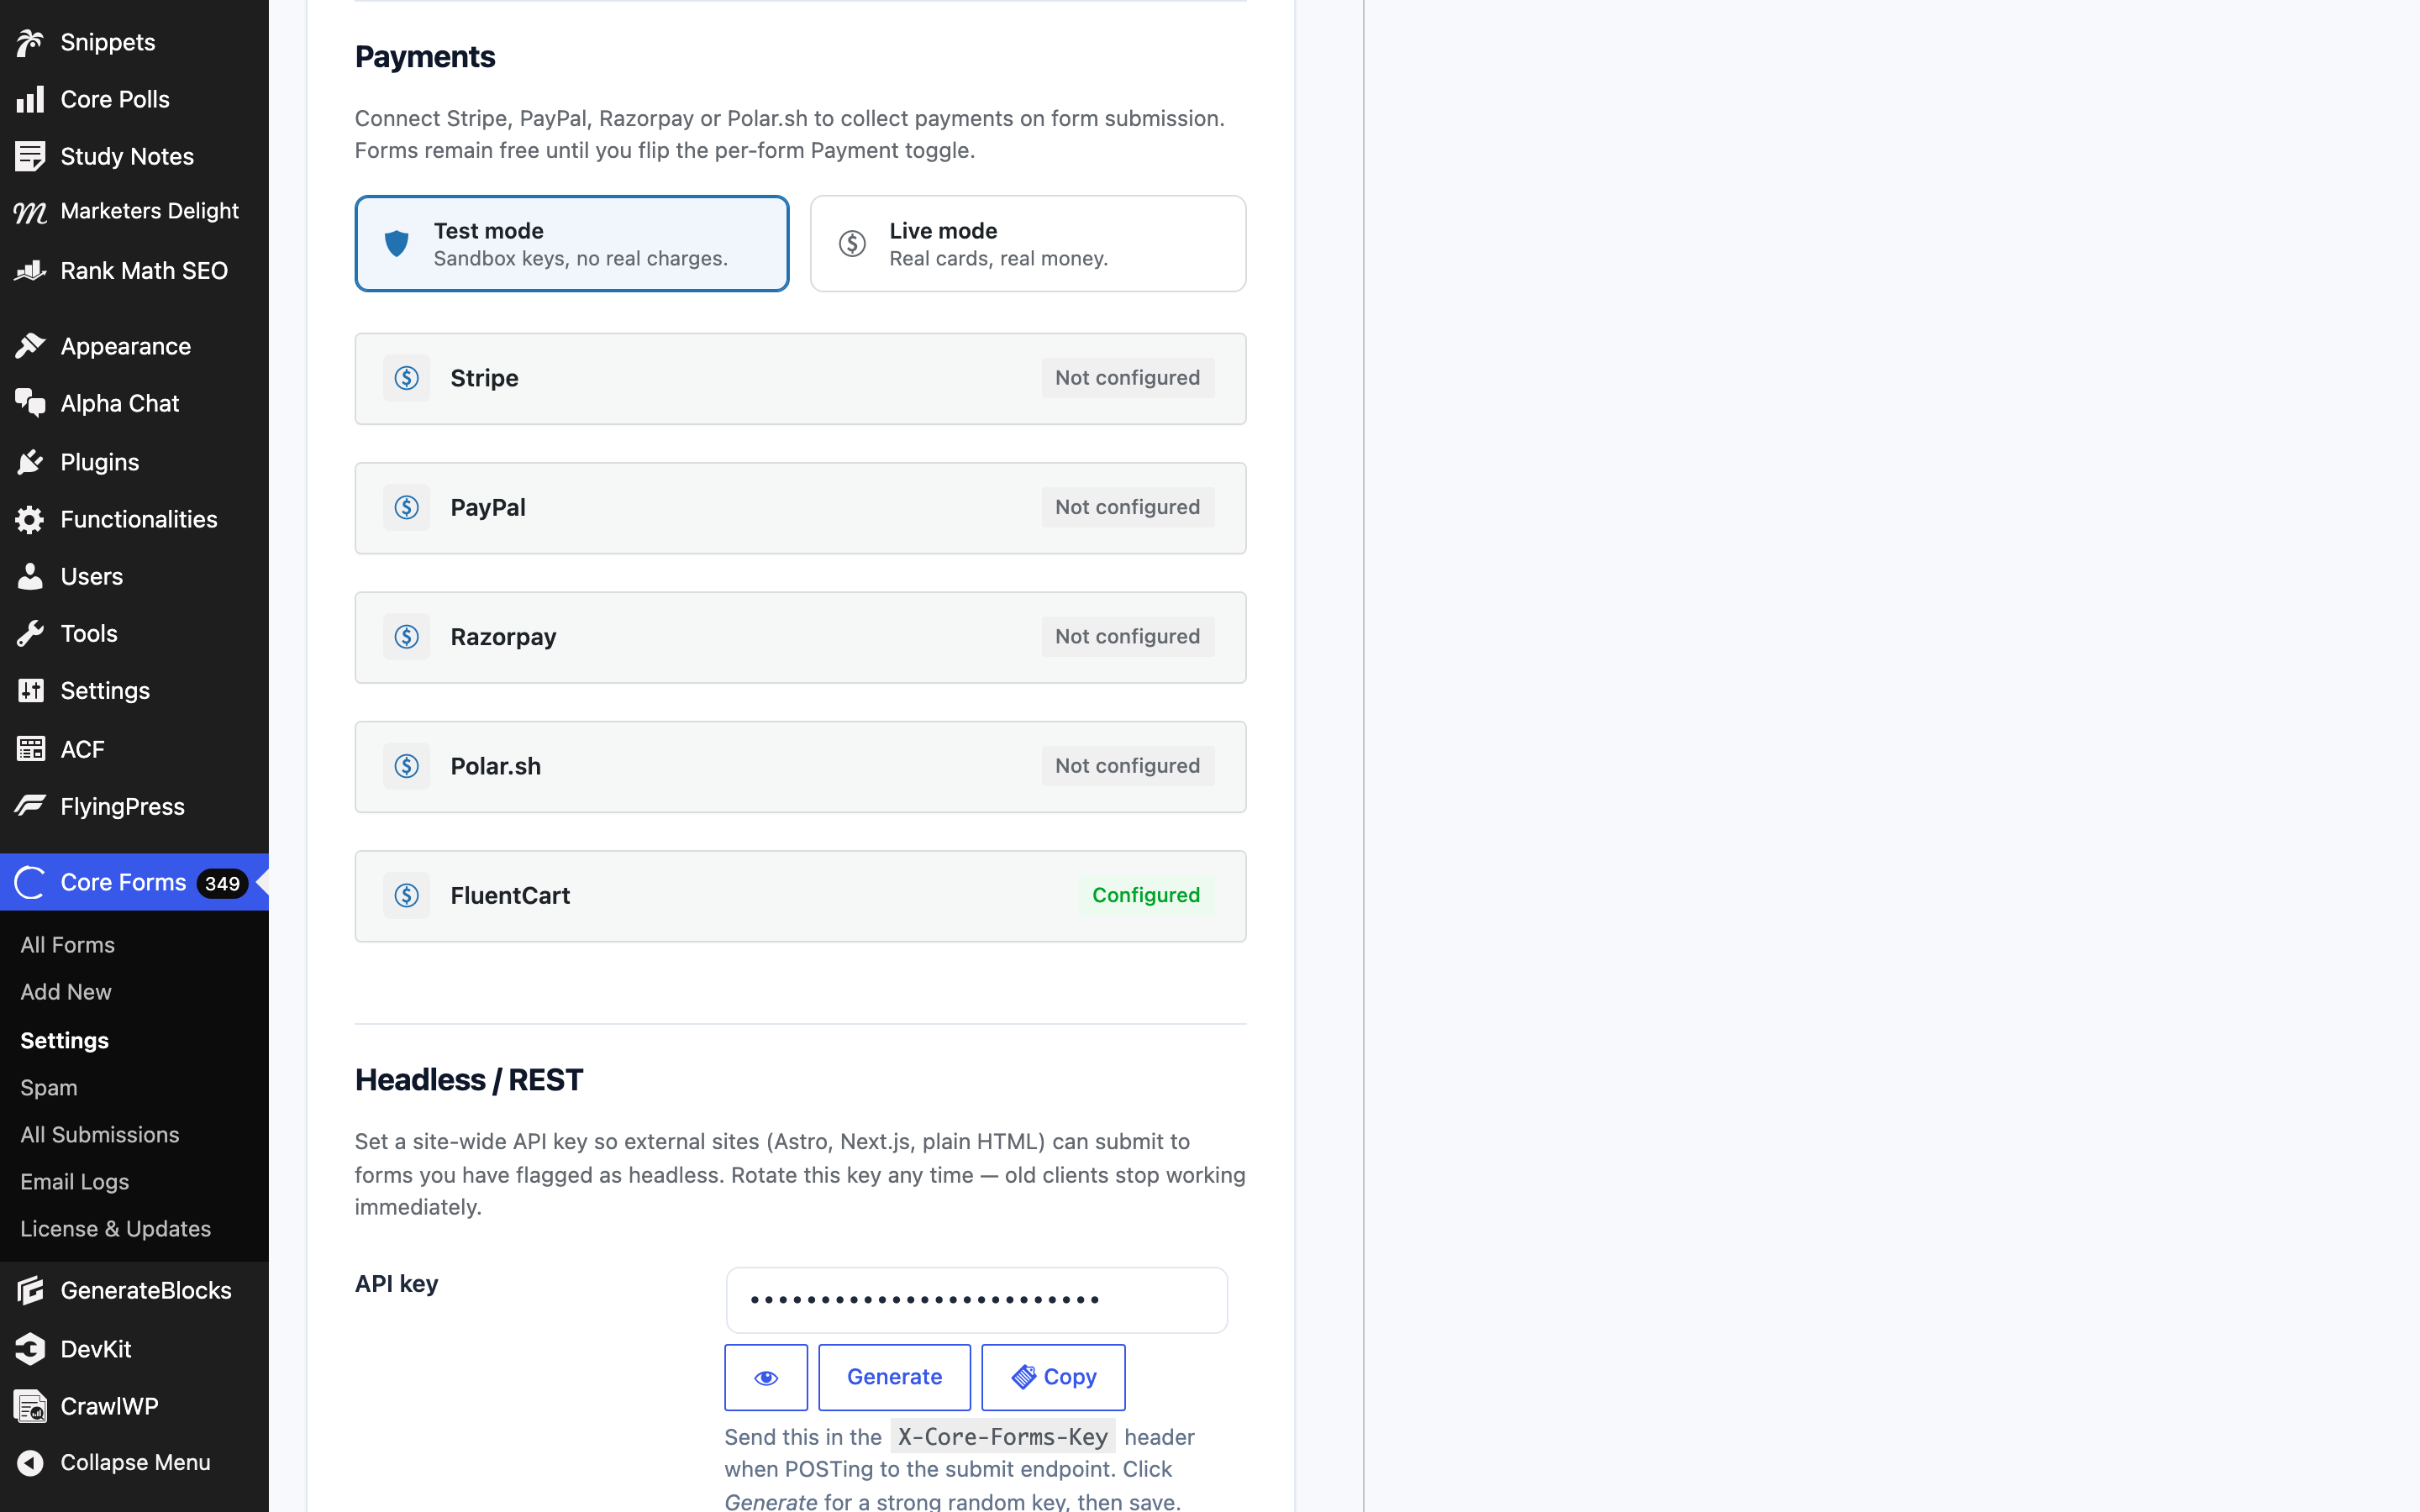Image resolution: width=2420 pixels, height=1512 pixels.
Task: Copy the API key
Action: [x=1053, y=1377]
